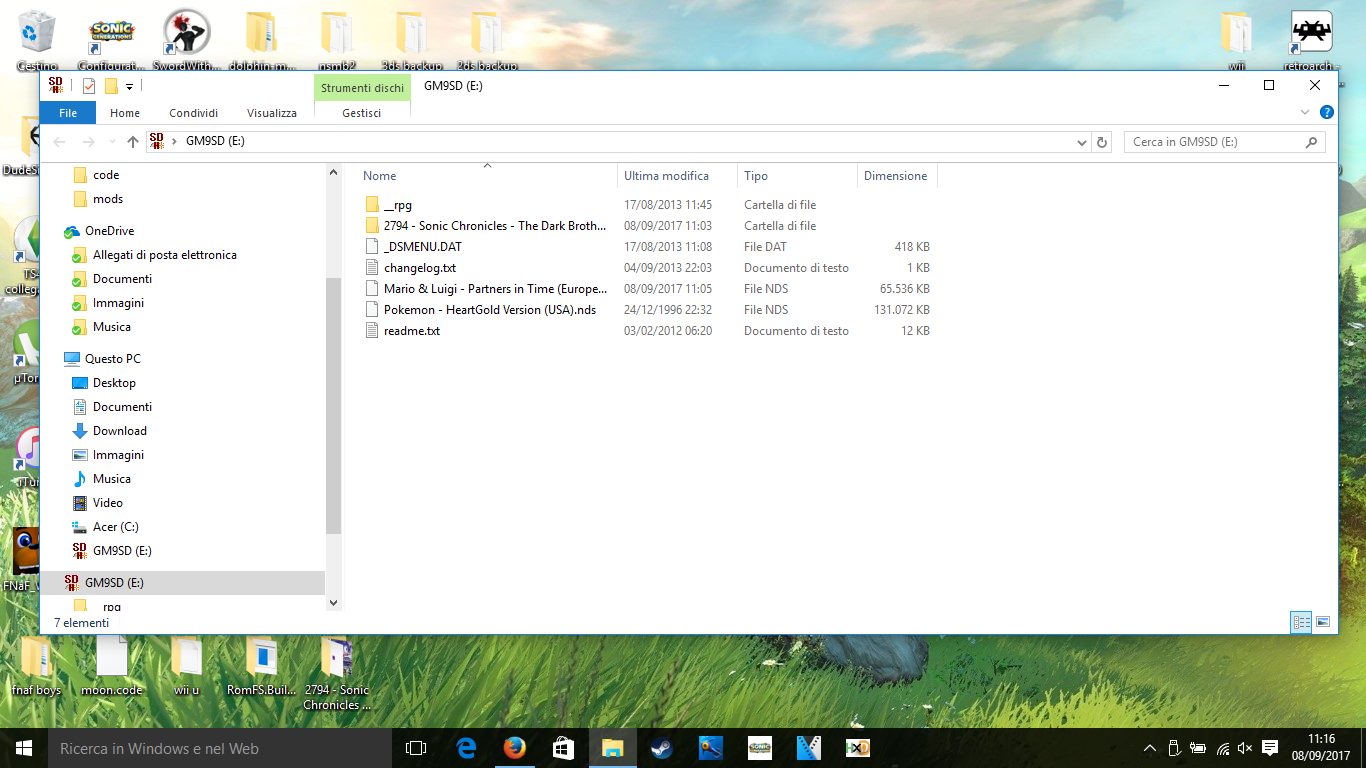
Task: Select the Pokemon HeartGold Version nds file
Action: point(480,310)
